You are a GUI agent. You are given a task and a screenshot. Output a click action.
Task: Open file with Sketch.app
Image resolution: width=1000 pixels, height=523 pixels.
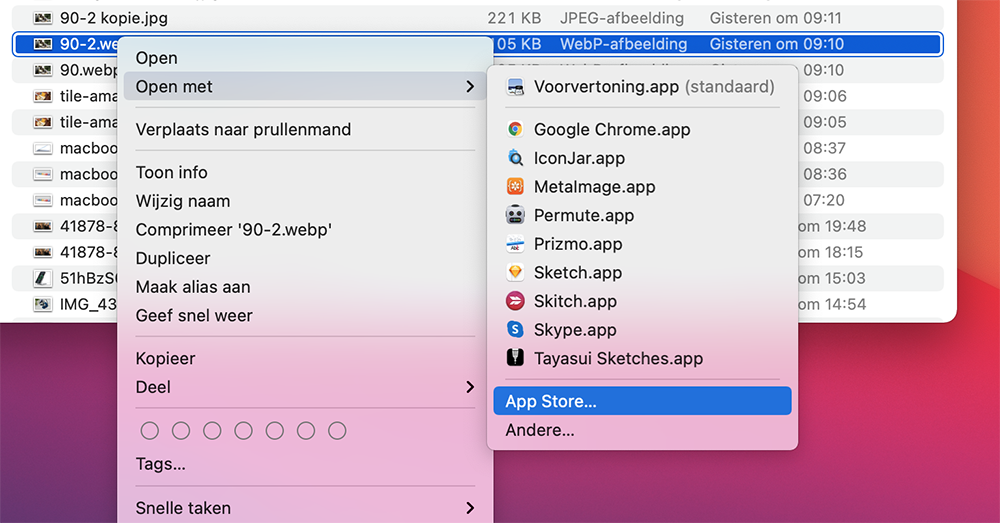click(642, 272)
